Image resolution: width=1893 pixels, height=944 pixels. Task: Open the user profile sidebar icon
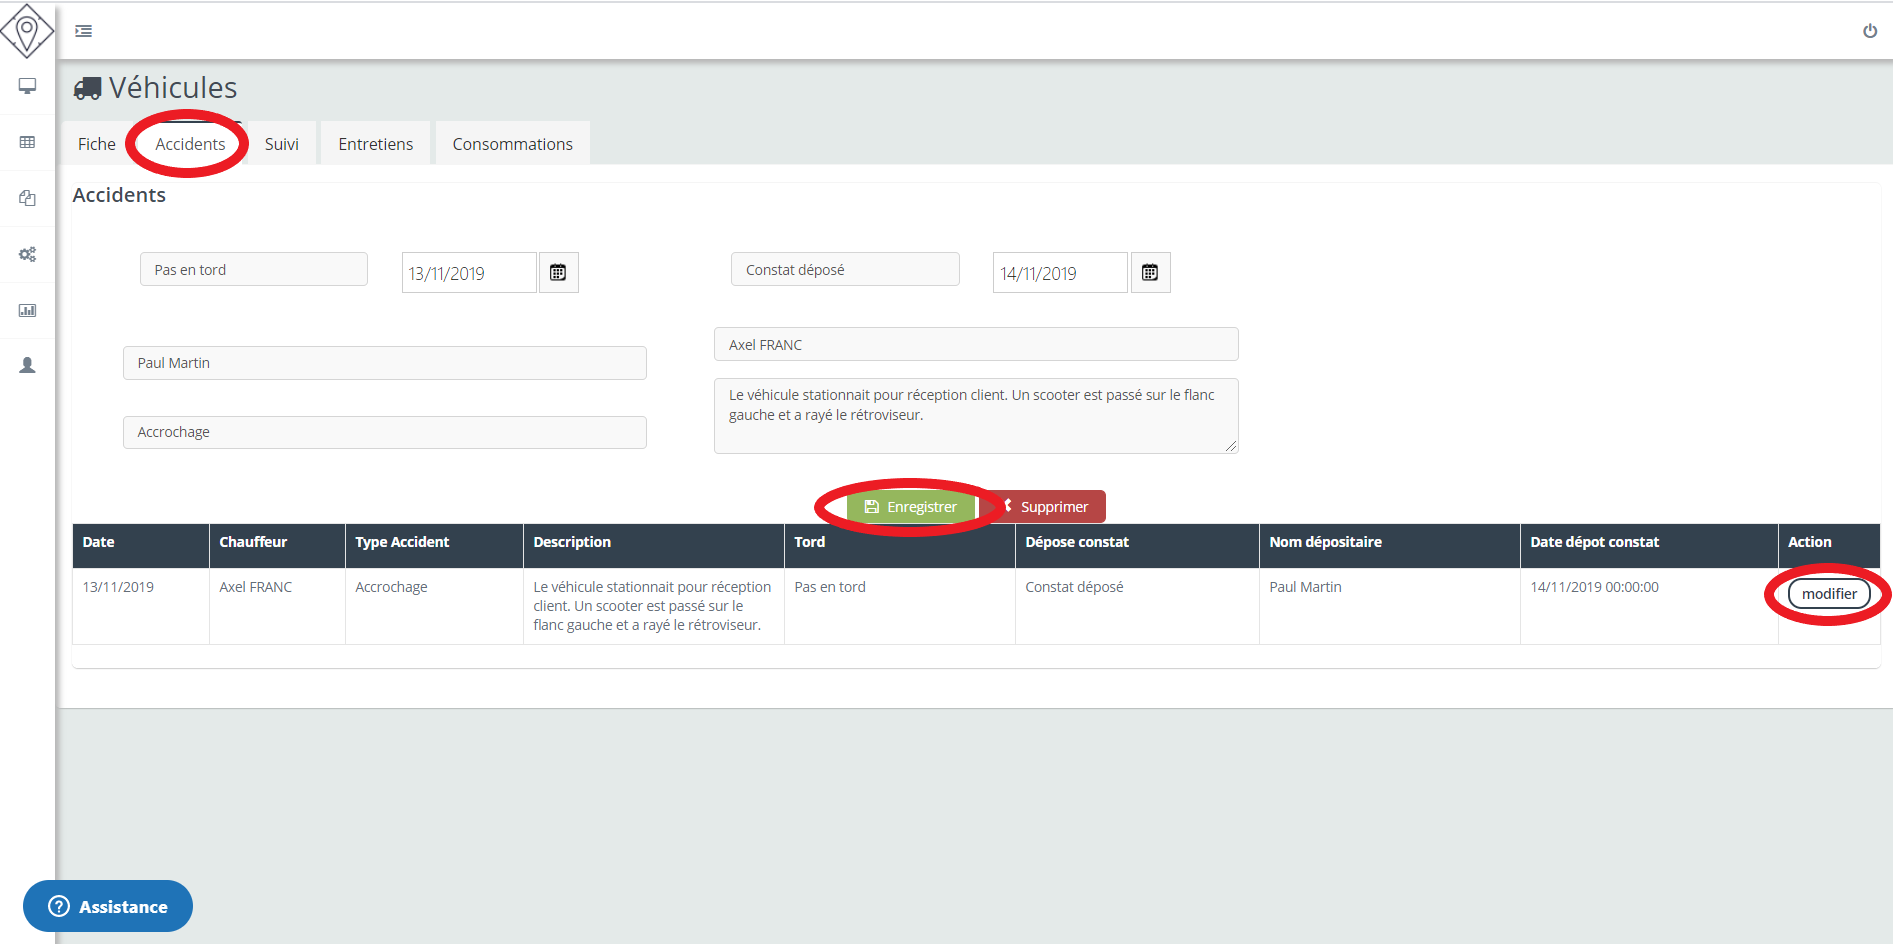tap(27, 366)
